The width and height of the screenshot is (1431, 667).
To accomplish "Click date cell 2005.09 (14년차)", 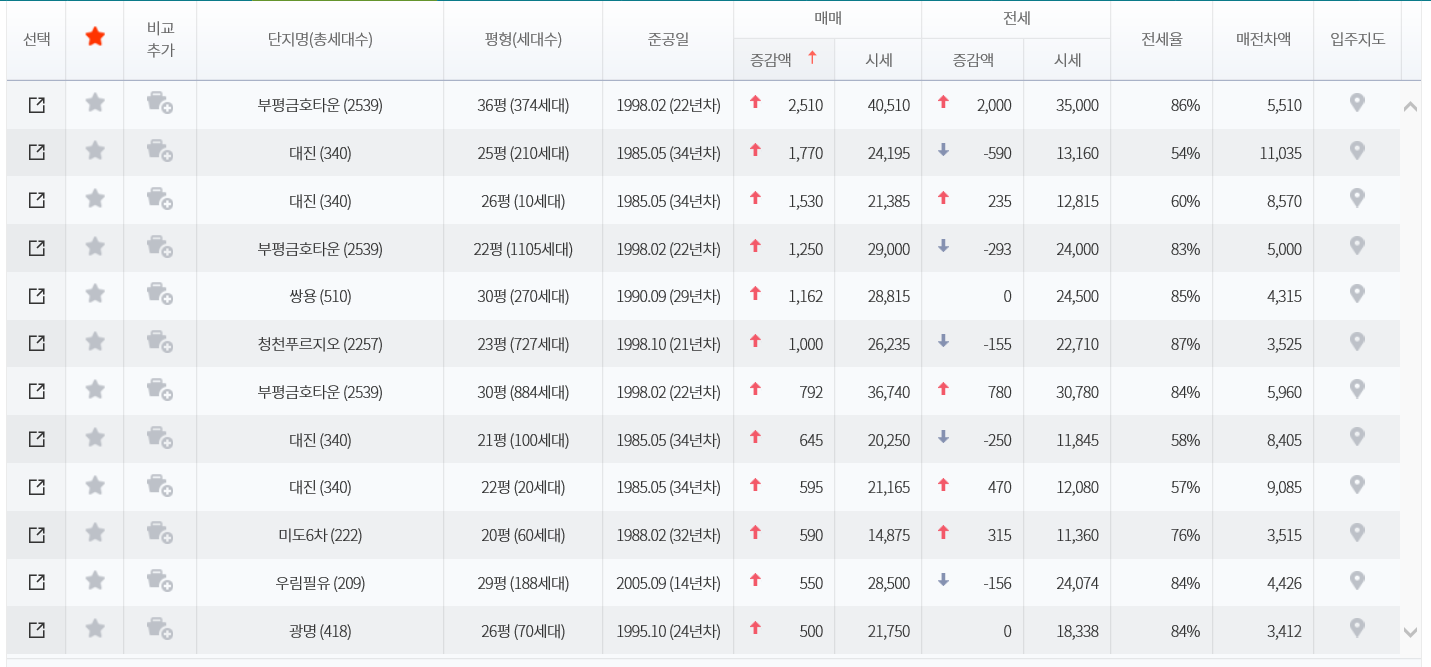I will pos(668,583).
